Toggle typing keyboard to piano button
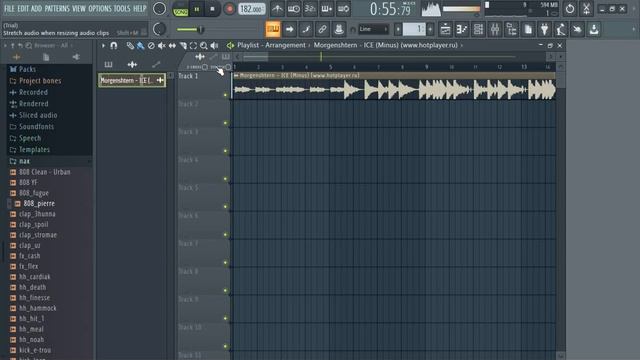The image size is (640, 360). coord(273,29)
